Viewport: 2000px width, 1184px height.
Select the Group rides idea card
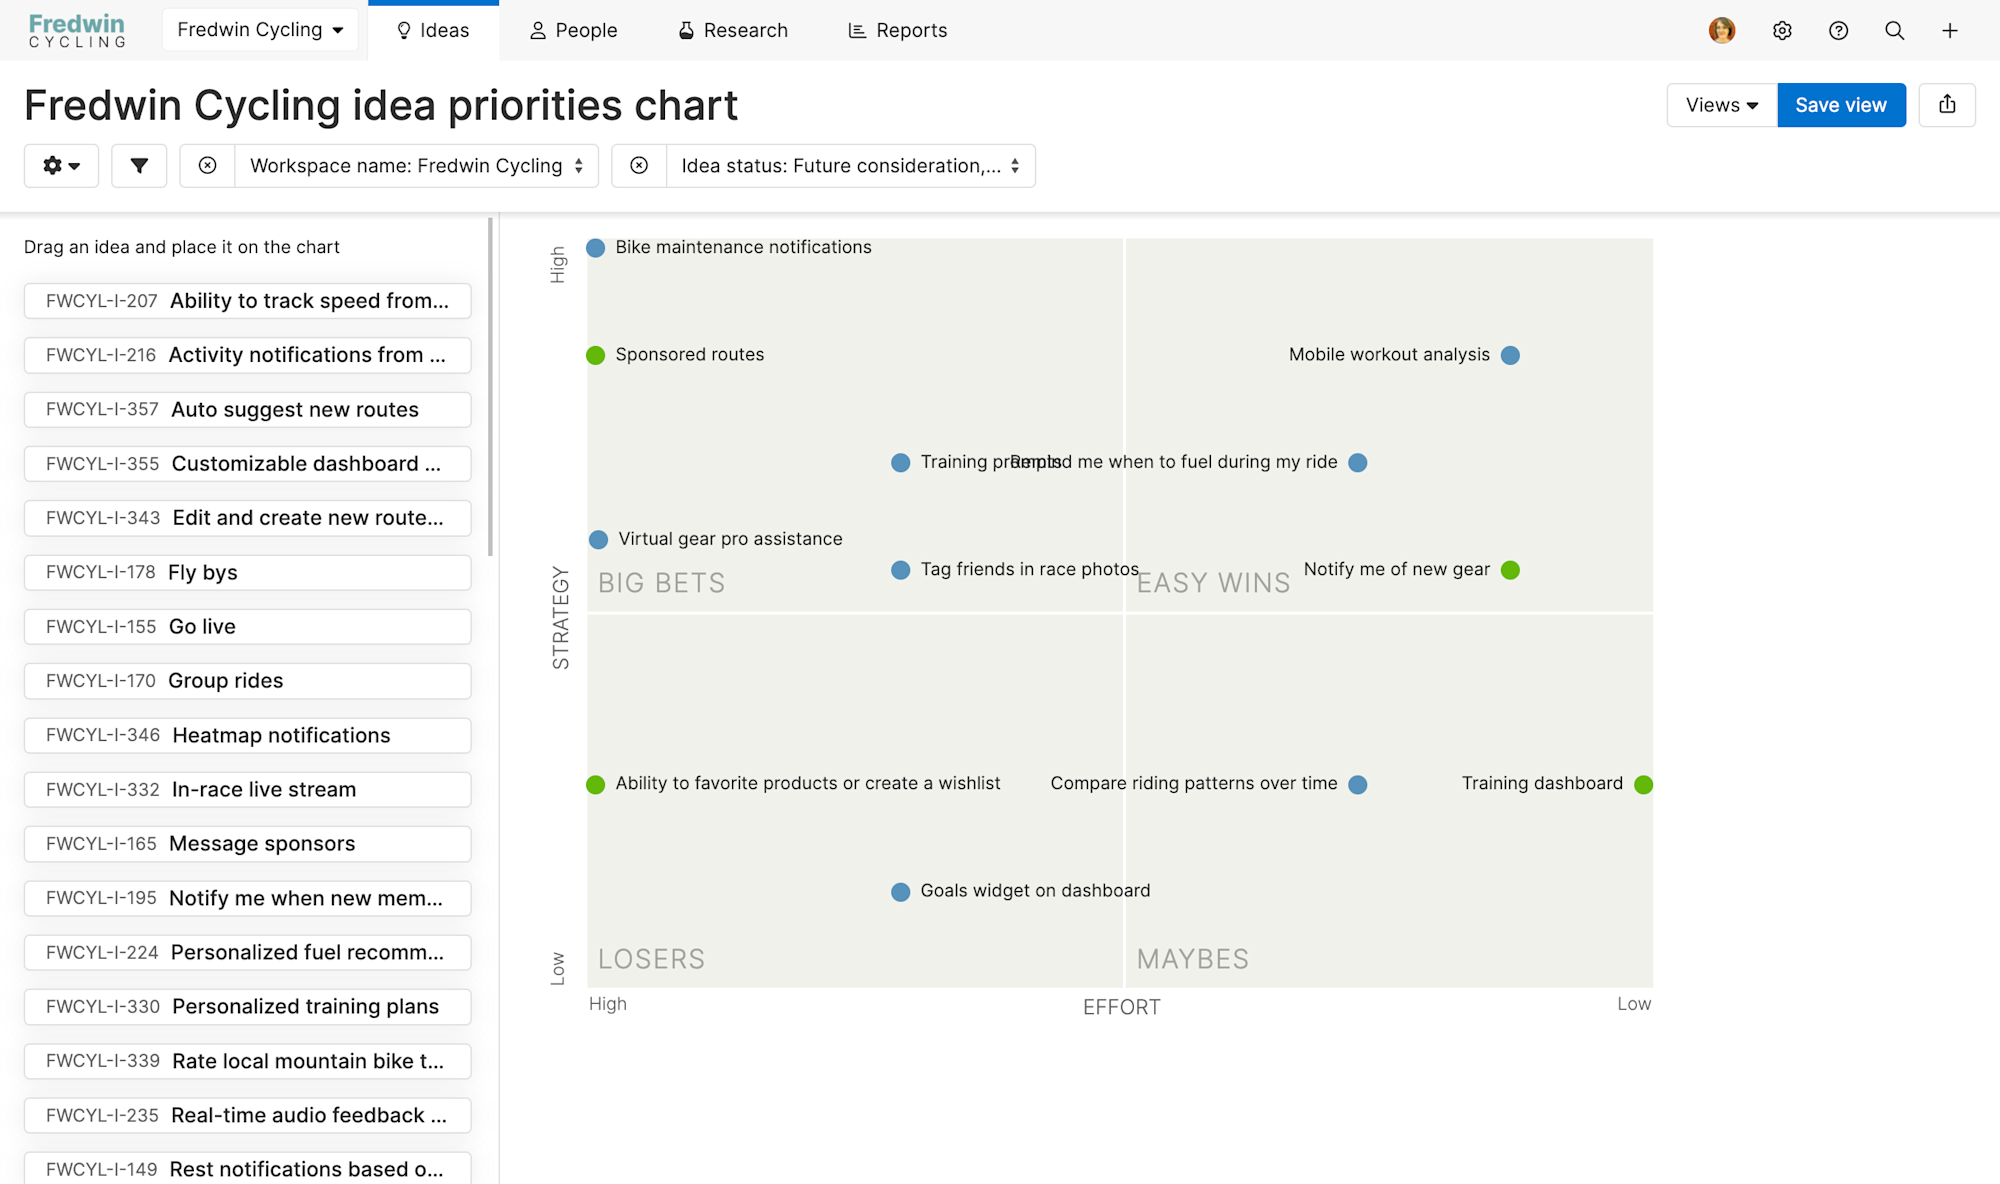(x=247, y=681)
